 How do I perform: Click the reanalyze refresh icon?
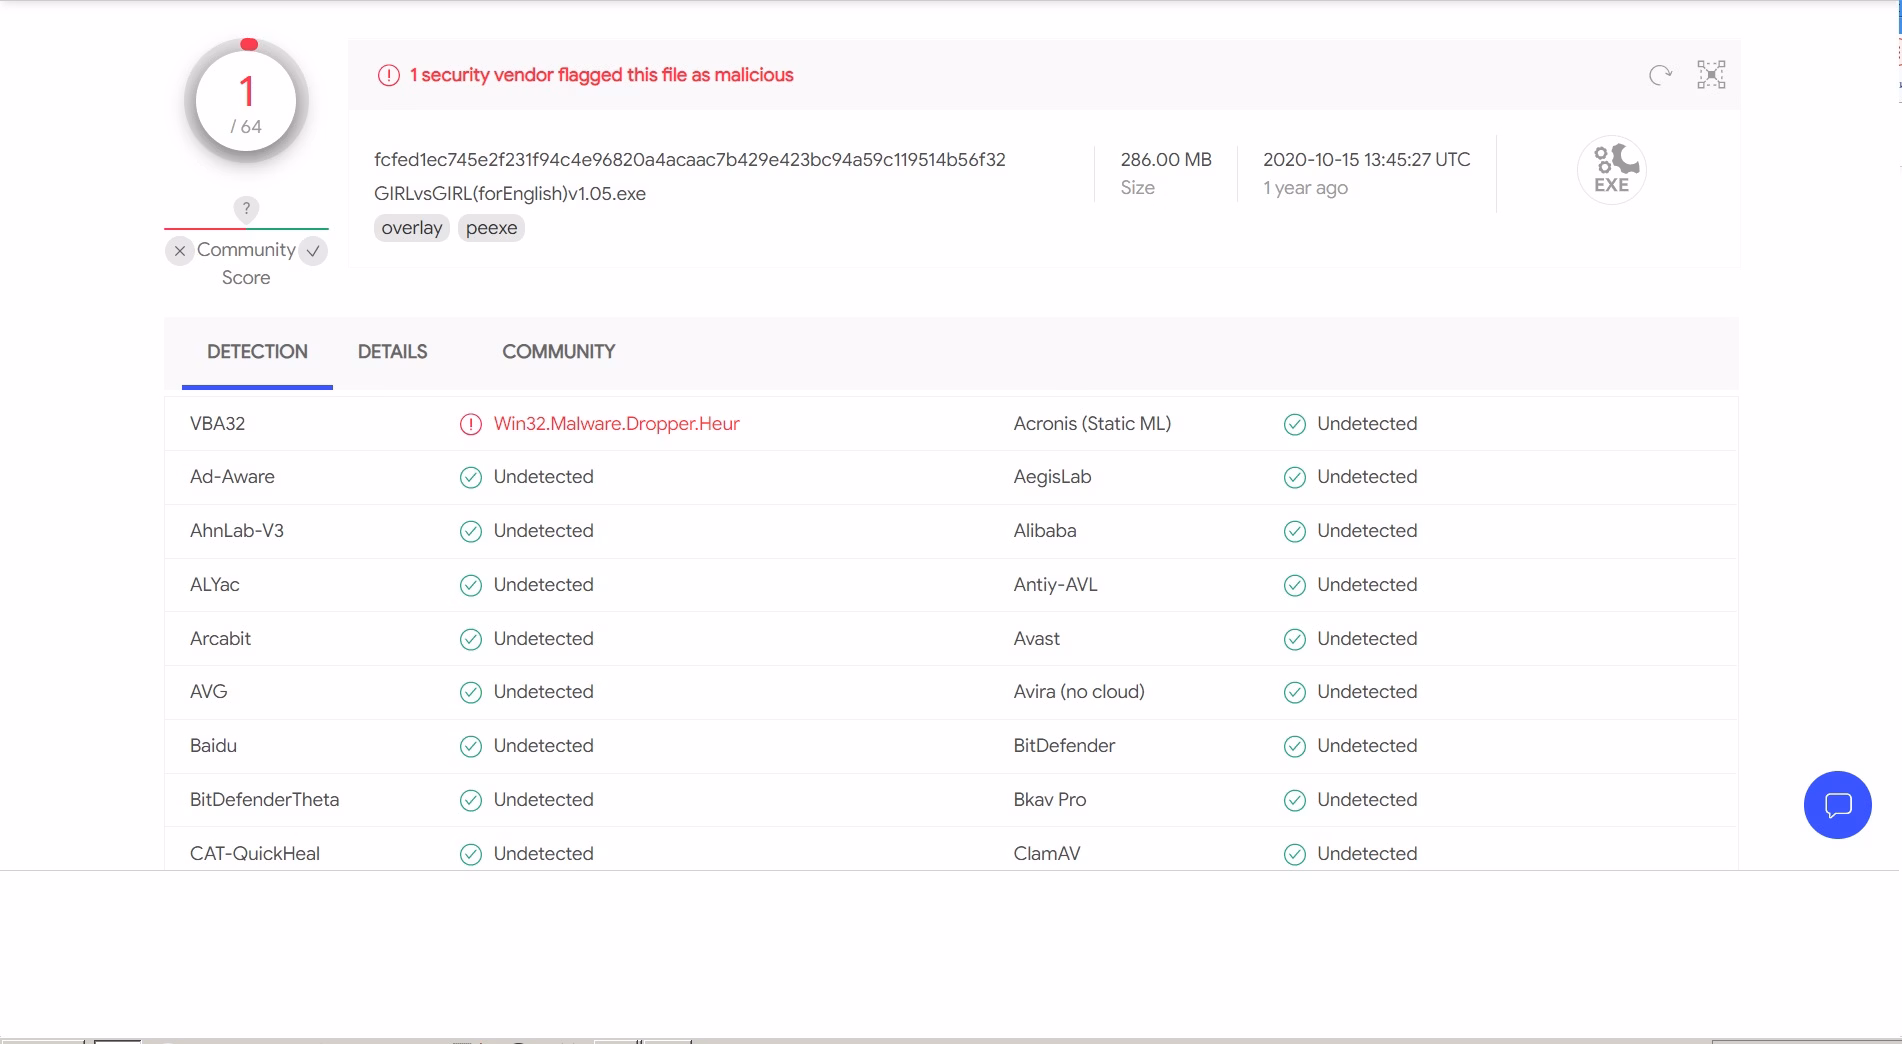coord(1660,75)
